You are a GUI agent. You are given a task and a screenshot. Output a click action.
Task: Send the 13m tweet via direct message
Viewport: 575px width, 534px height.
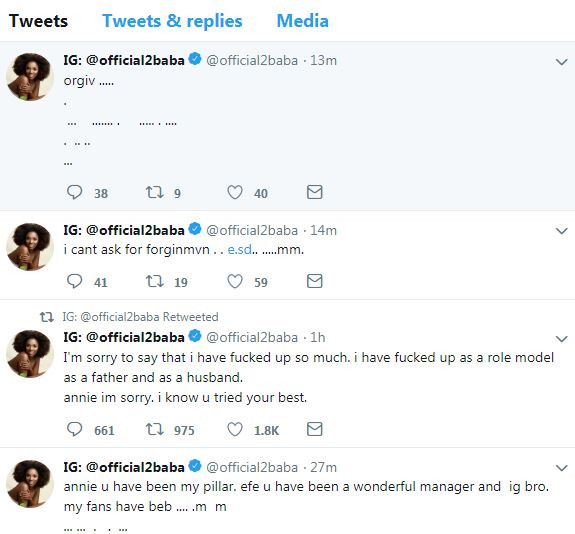tap(314, 192)
